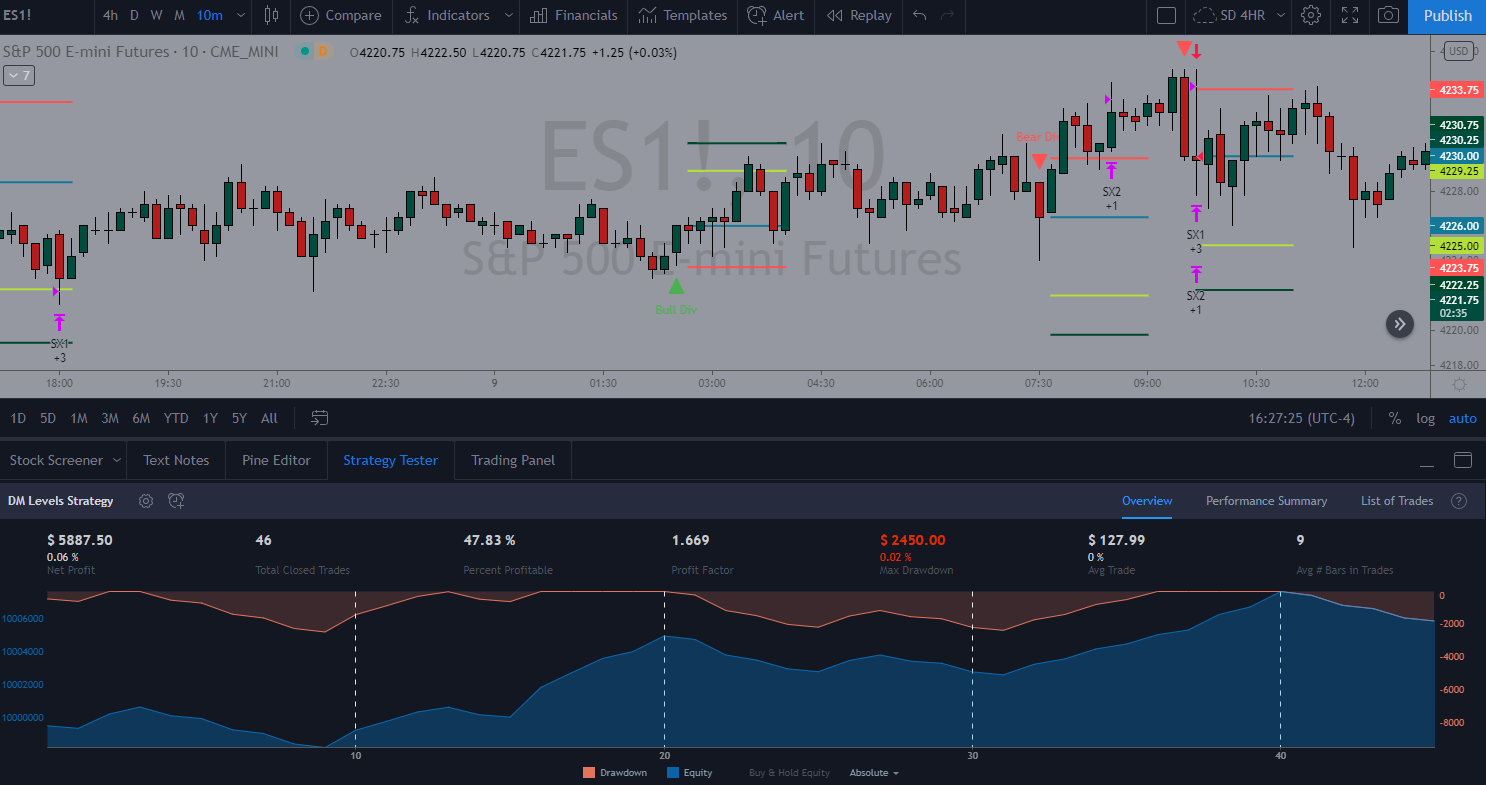Open the Trading Panel tab
Image resolution: width=1486 pixels, height=785 pixels.
(513, 460)
